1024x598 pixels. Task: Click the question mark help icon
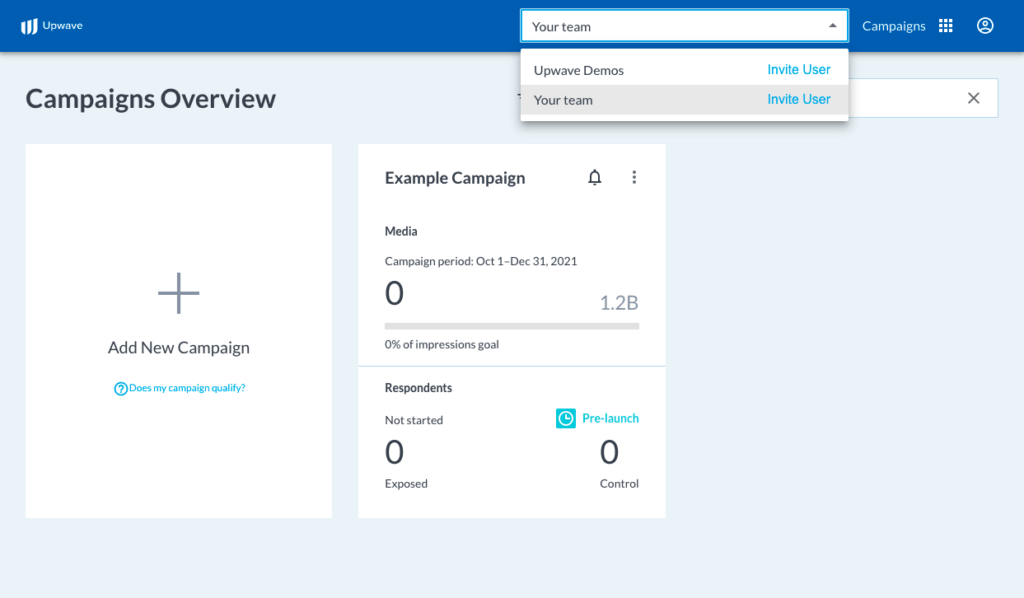click(121, 388)
